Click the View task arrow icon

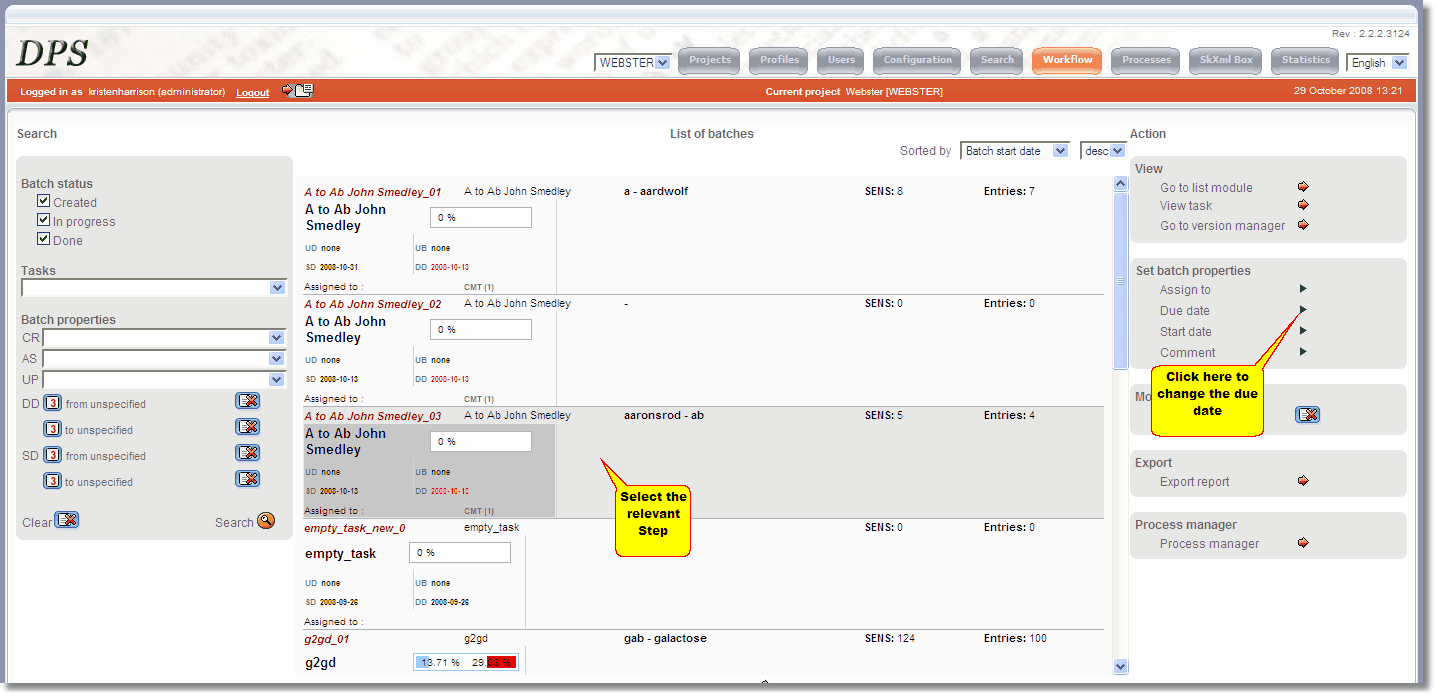pos(1303,205)
